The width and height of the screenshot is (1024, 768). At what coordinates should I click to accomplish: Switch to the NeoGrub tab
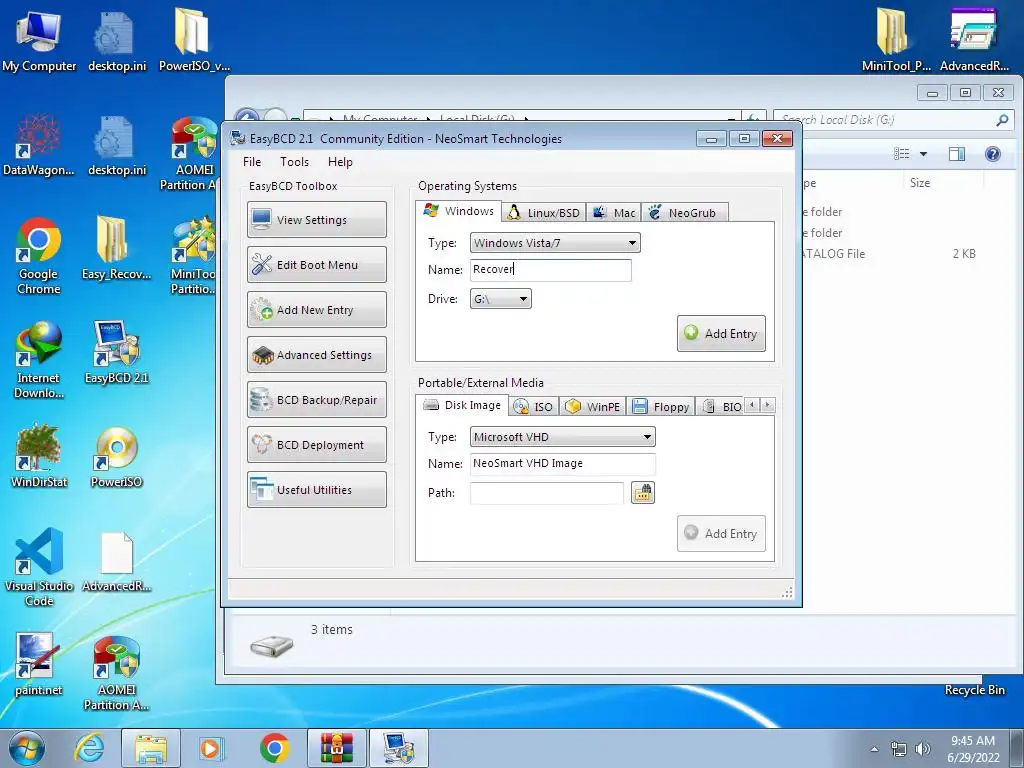(x=684, y=213)
